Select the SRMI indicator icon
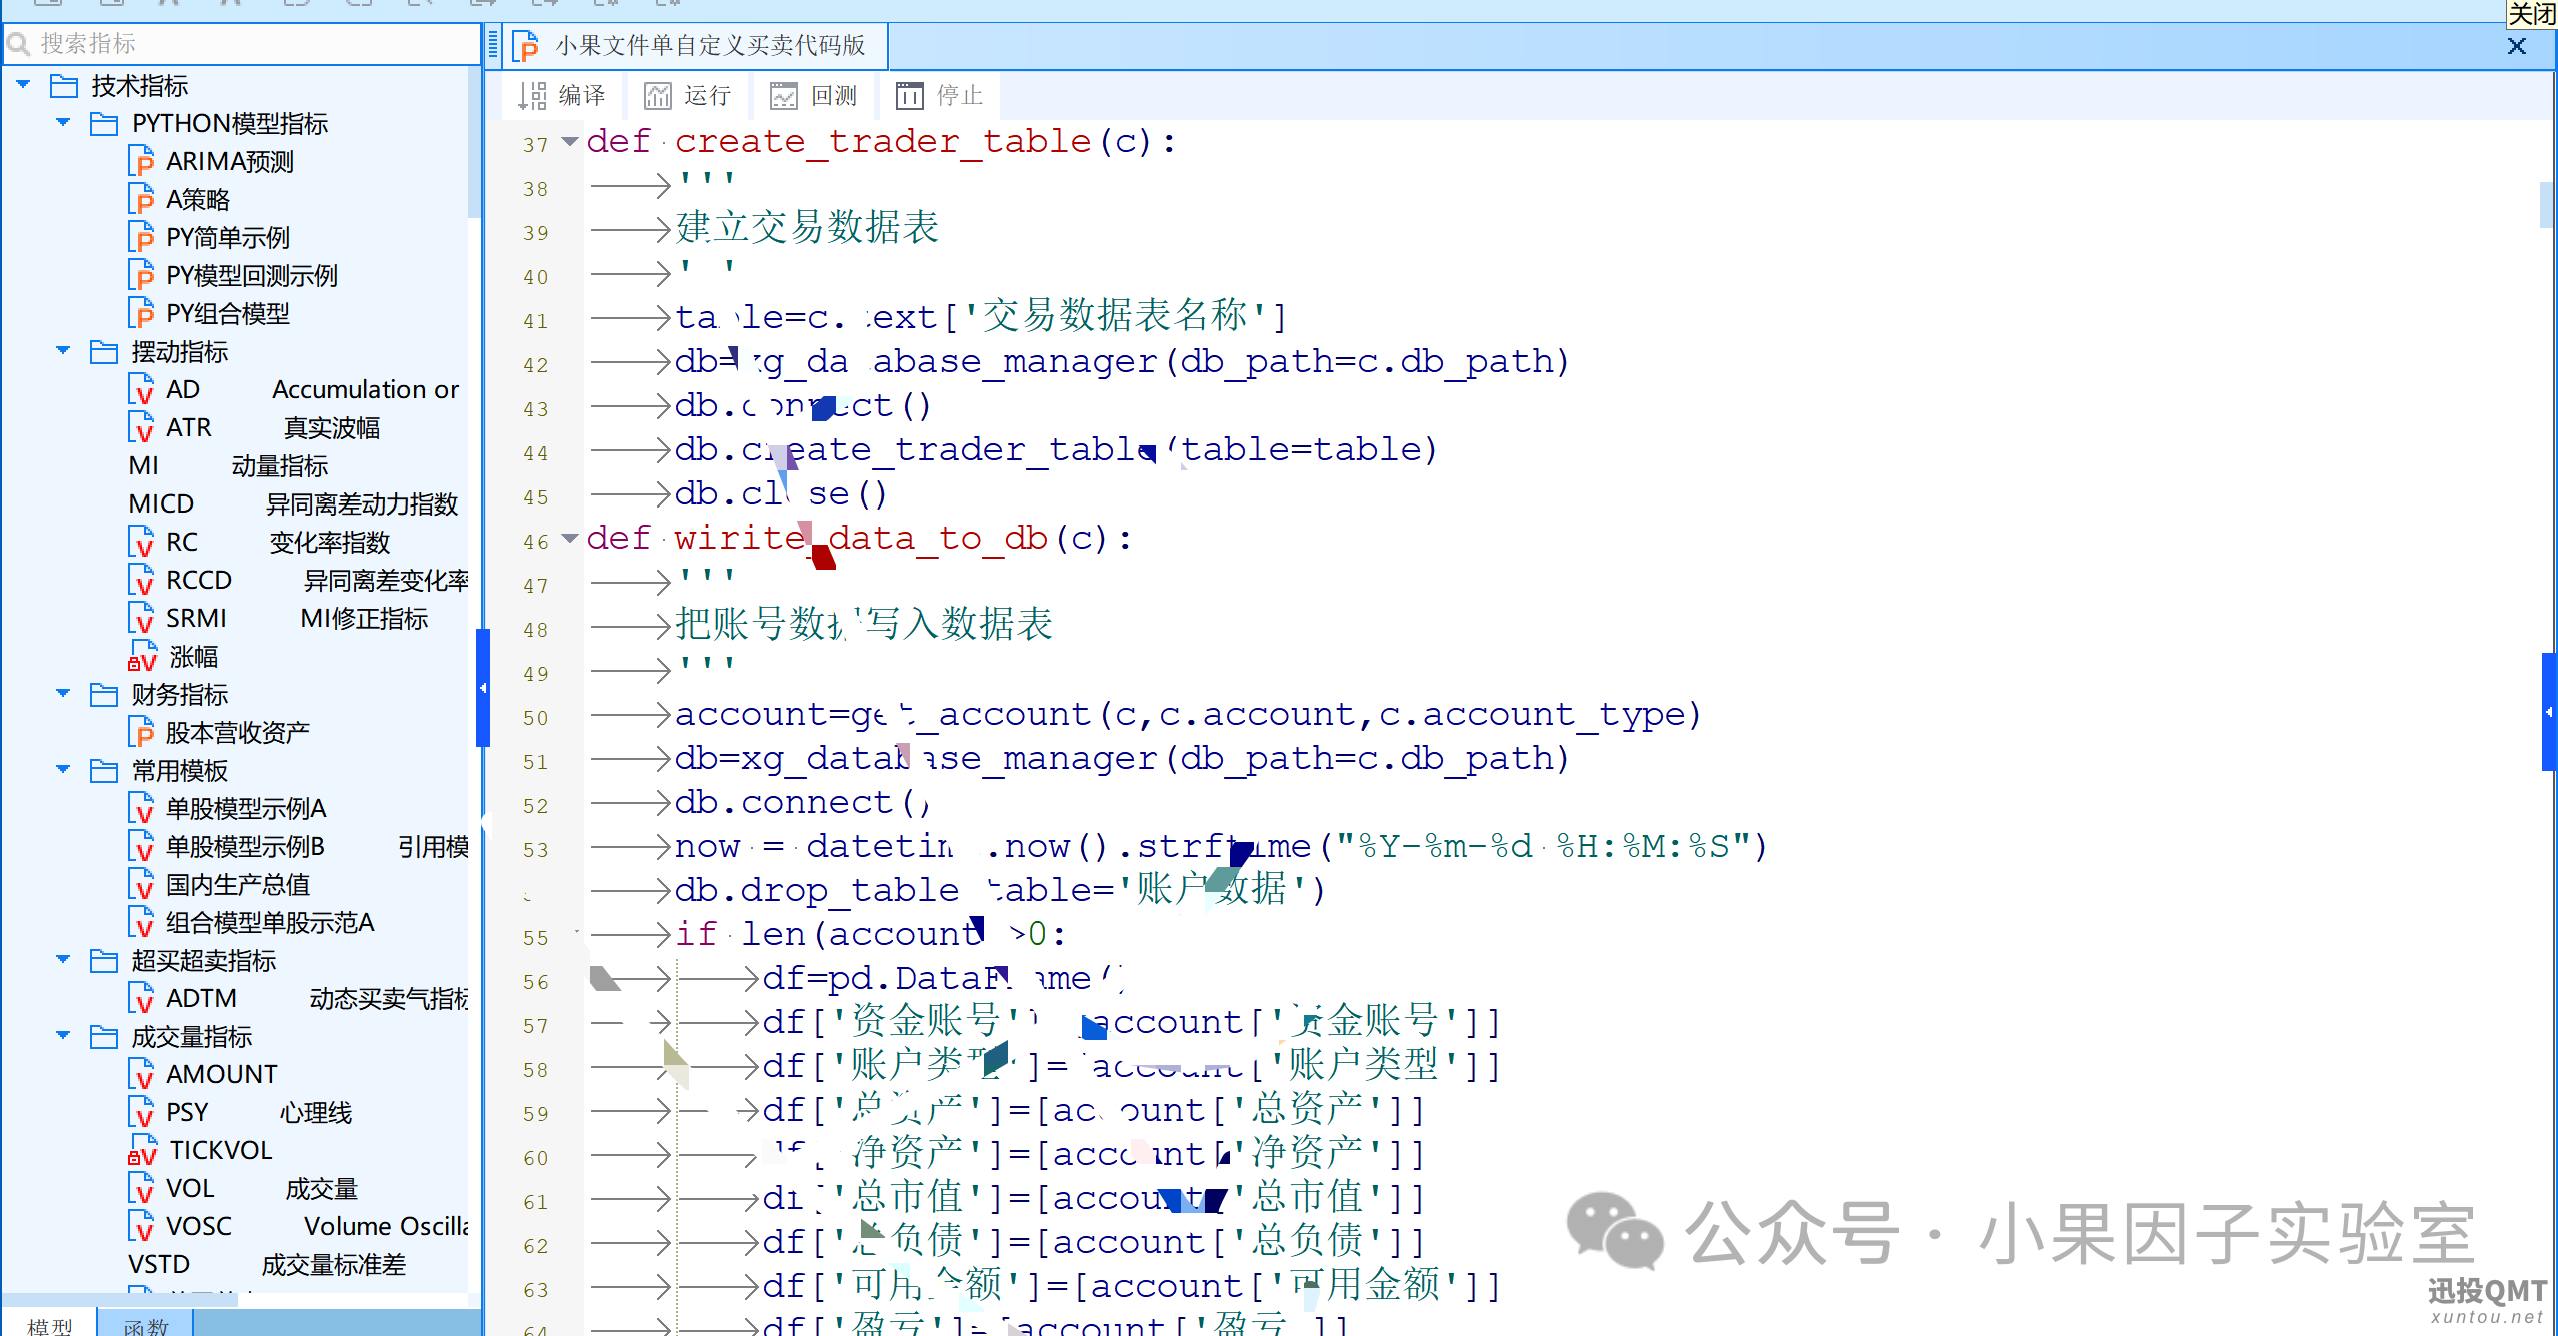The height and width of the screenshot is (1336, 2558). [x=141, y=618]
